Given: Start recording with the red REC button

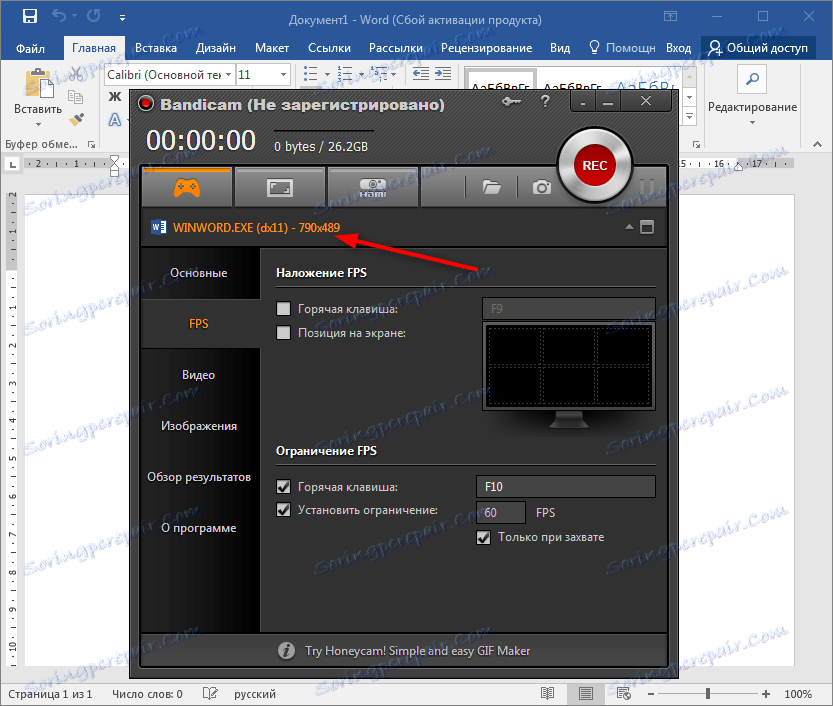Looking at the screenshot, I should click(x=594, y=165).
